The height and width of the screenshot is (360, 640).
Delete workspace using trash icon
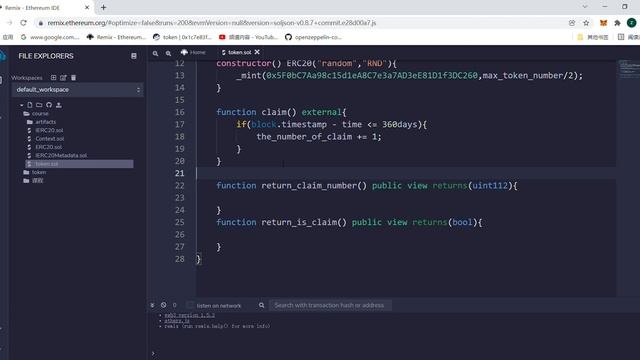[x=73, y=78]
